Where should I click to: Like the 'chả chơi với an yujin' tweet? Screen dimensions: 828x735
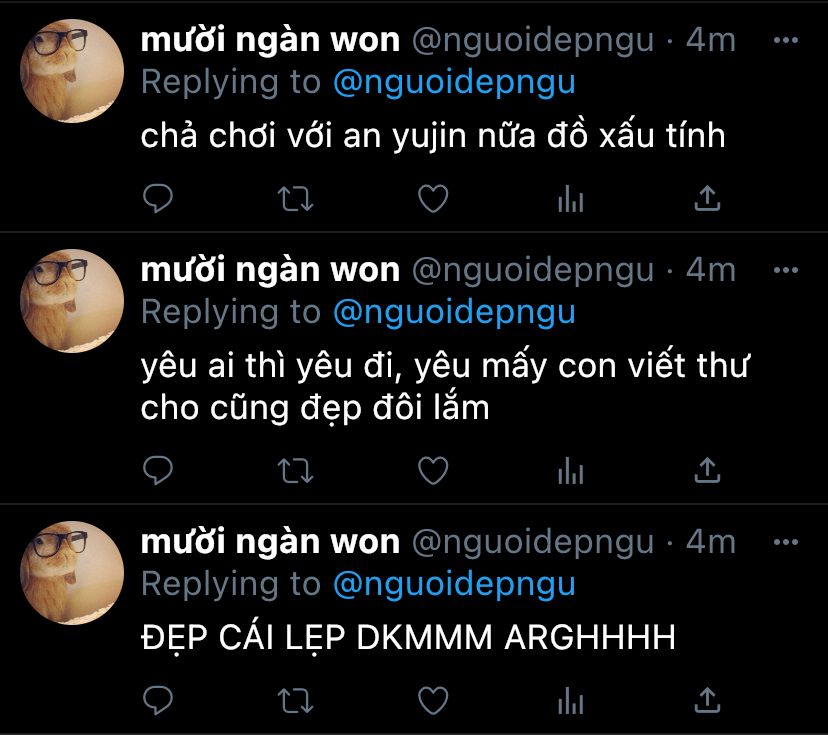[433, 199]
